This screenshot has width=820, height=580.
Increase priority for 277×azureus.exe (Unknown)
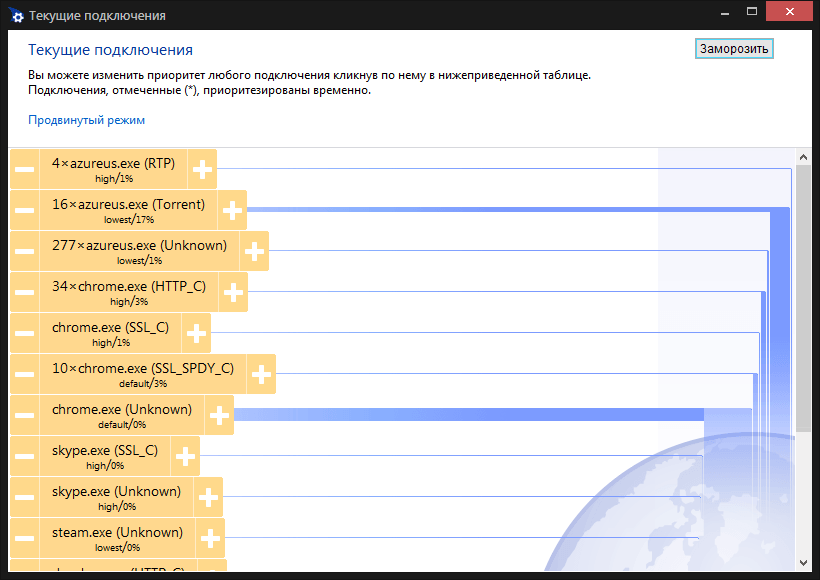254,251
